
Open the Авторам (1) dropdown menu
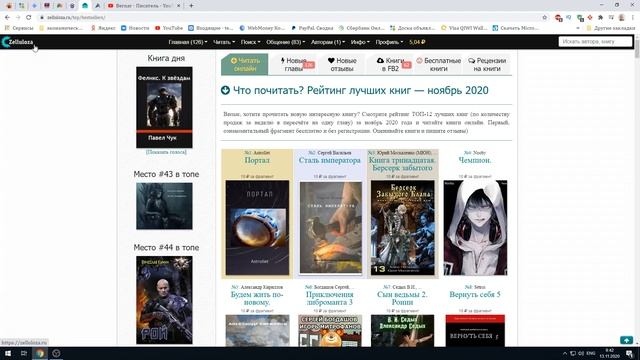328,42
